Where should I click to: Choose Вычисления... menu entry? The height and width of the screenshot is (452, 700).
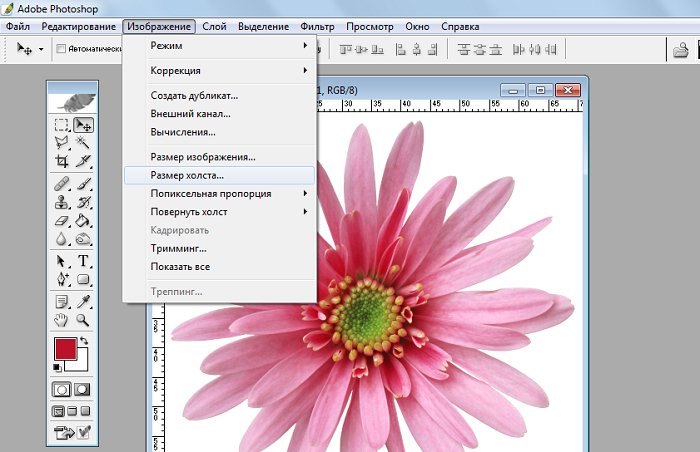220,132
